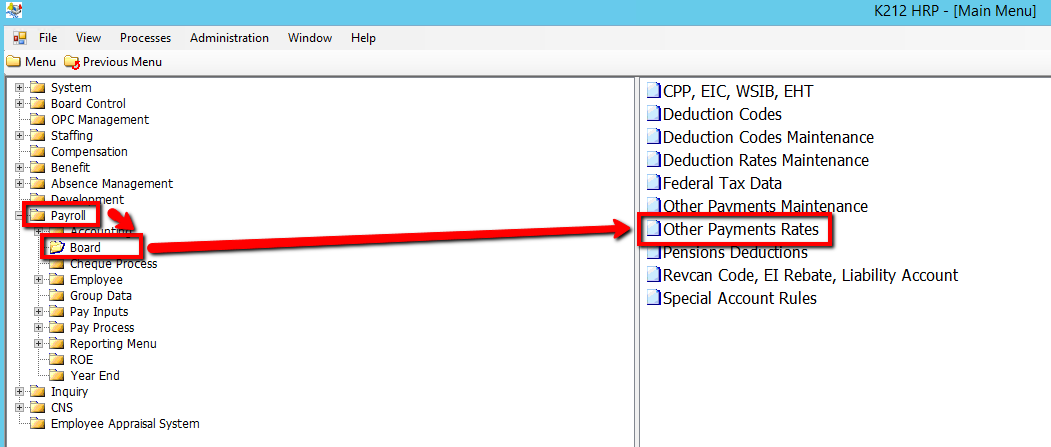Expand the Pay Inputs subfolder

[x=39, y=312]
